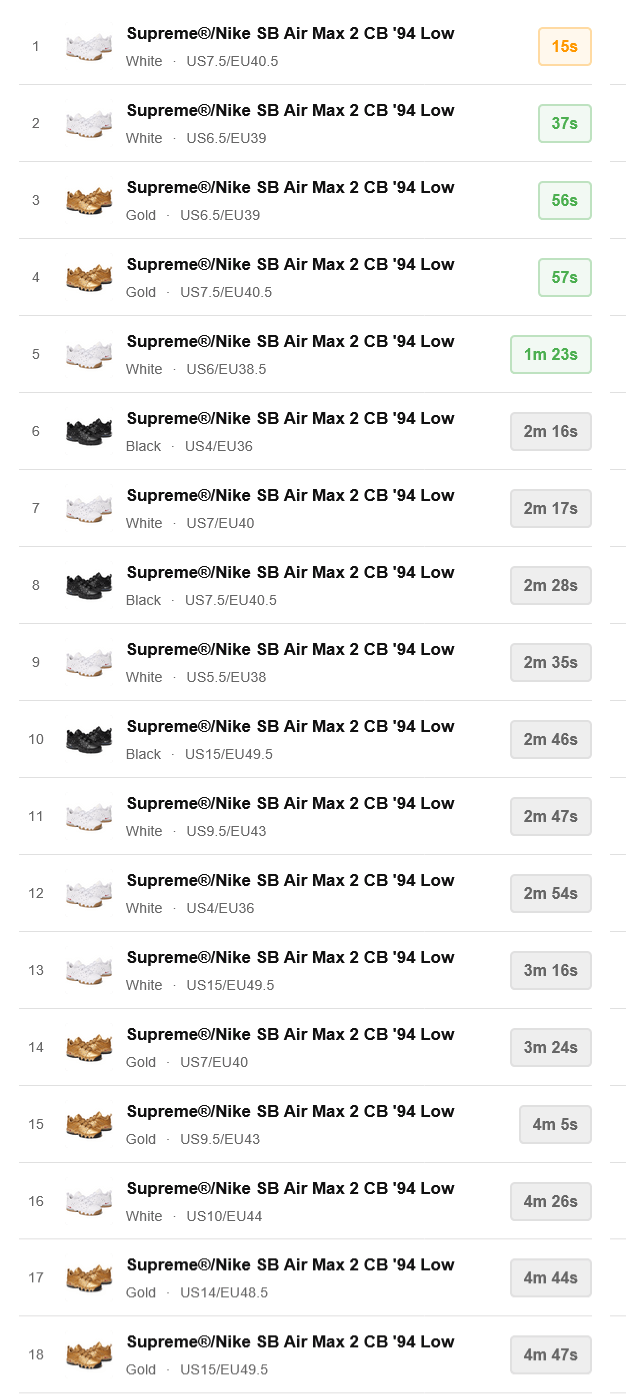
Task: Click the orange 15s time badge
Action: [564, 47]
